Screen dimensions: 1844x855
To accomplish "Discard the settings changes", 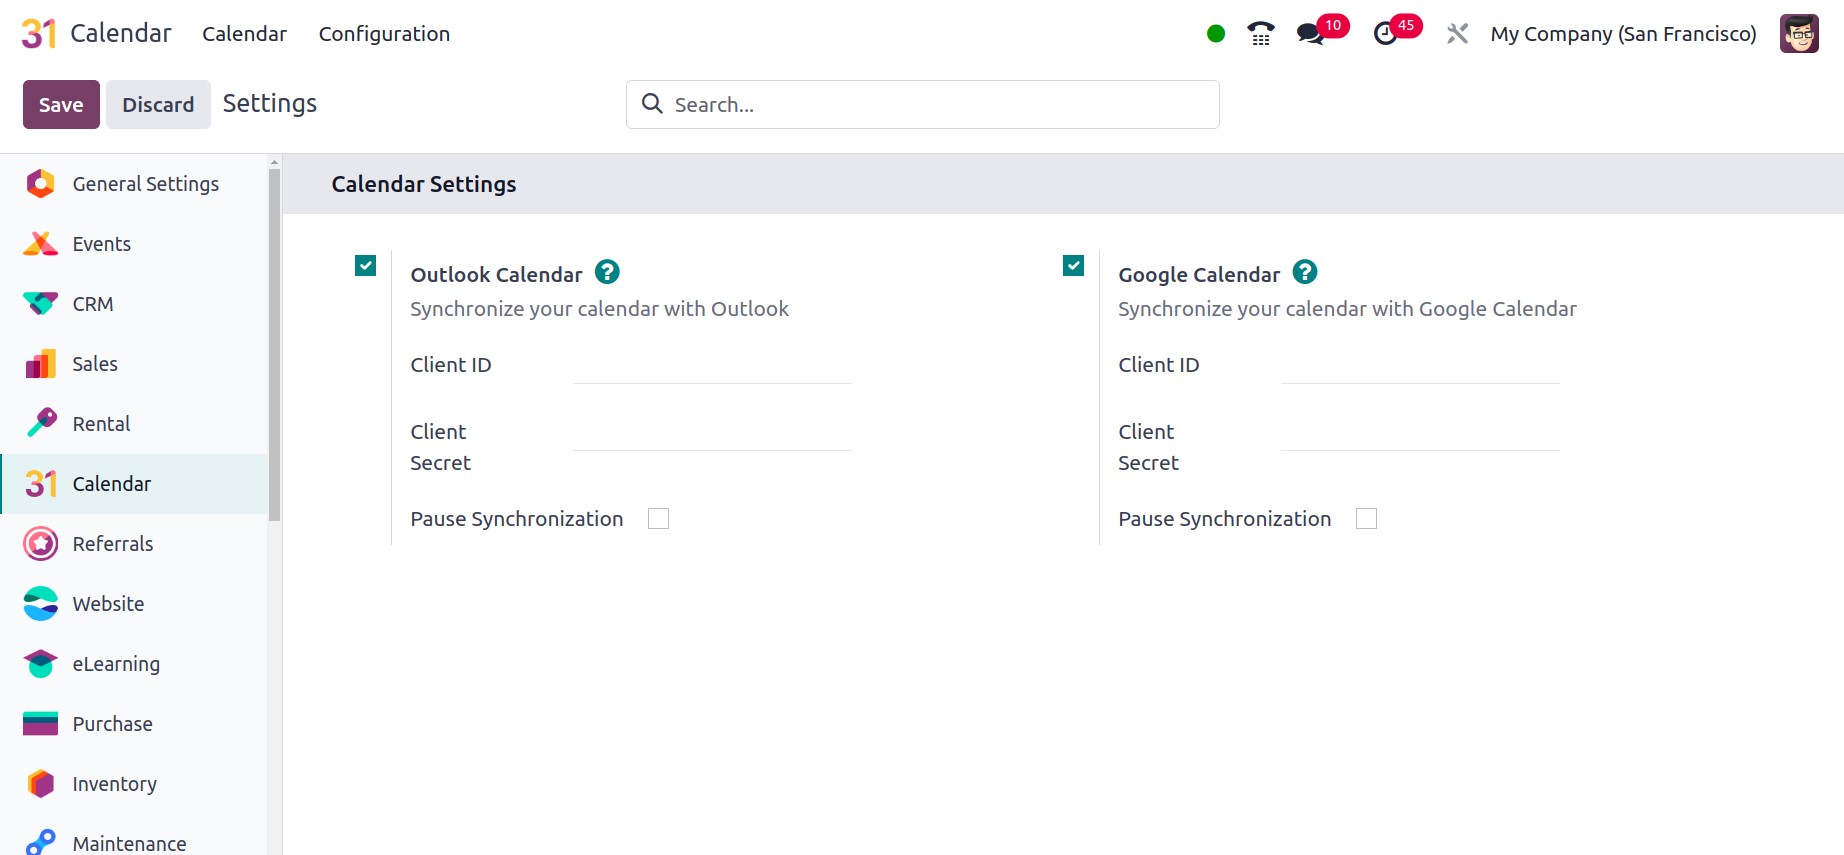I will coord(158,104).
